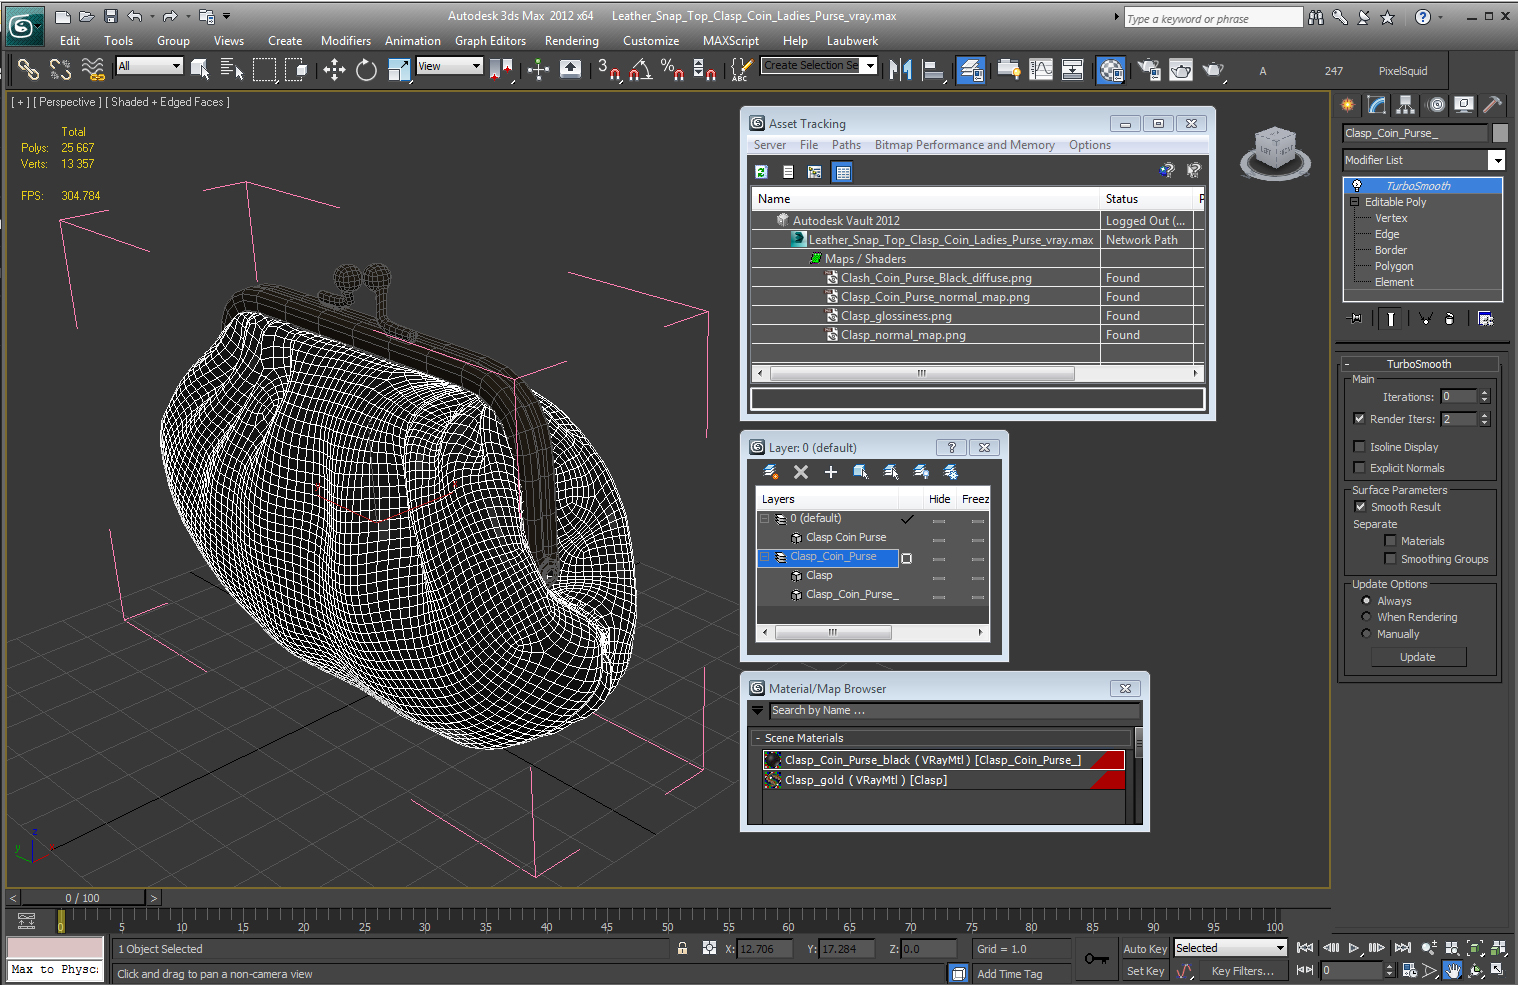Select the Link tool in main toolbar

pyautogui.click(x=28, y=69)
